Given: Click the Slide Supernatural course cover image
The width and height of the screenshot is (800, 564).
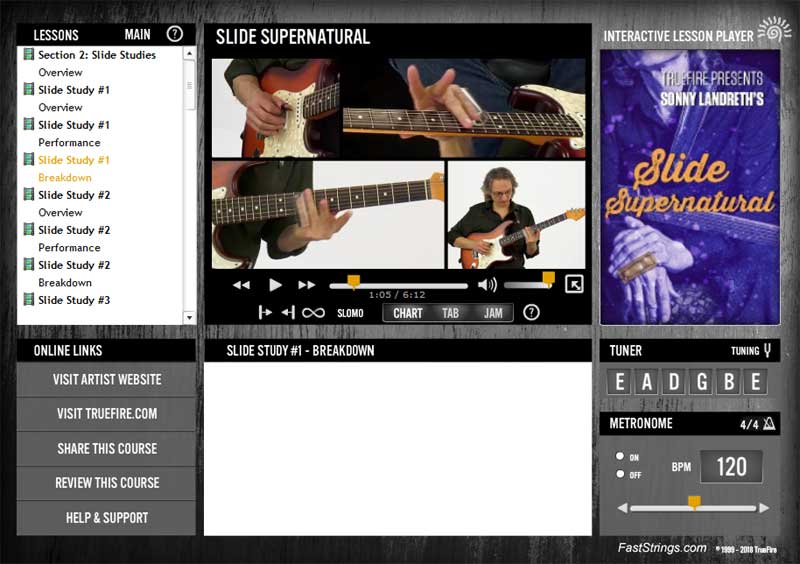Looking at the screenshot, I should pyautogui.click(x=690, y=187).
